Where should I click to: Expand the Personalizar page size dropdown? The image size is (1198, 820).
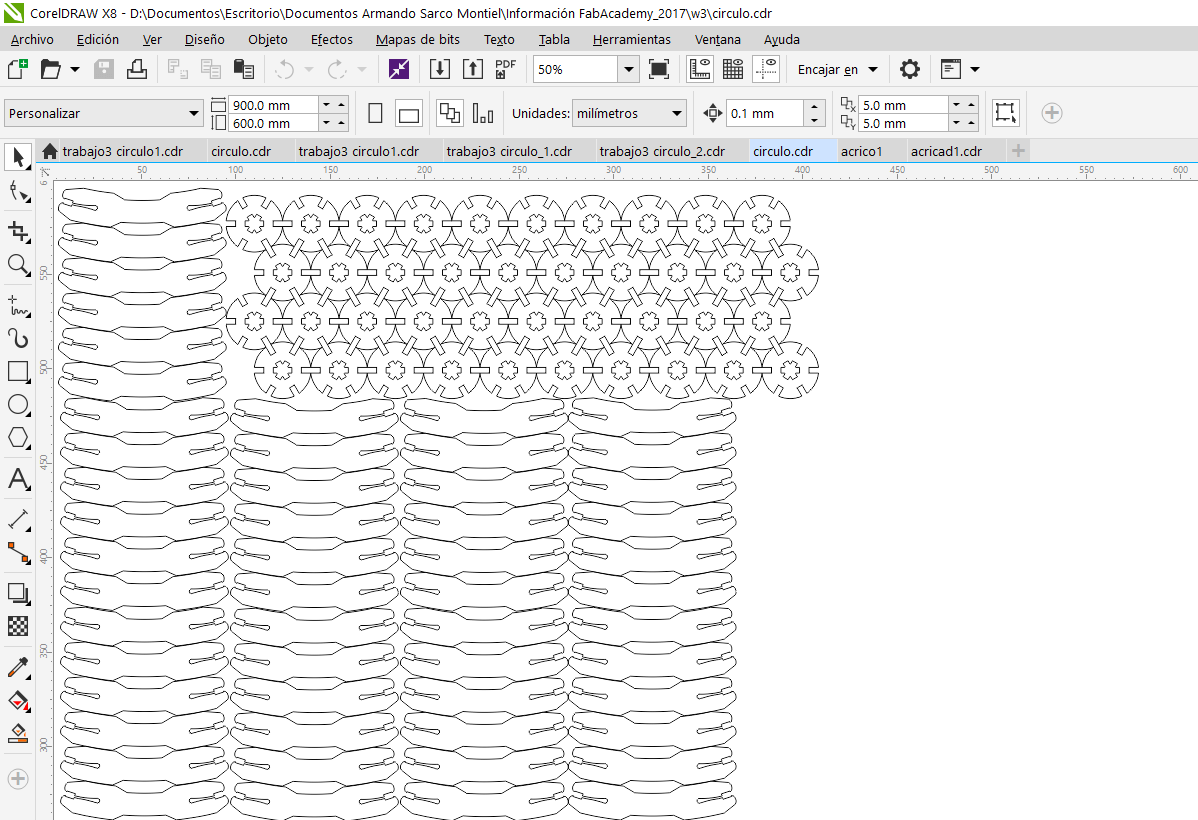(x=193, y=114)
